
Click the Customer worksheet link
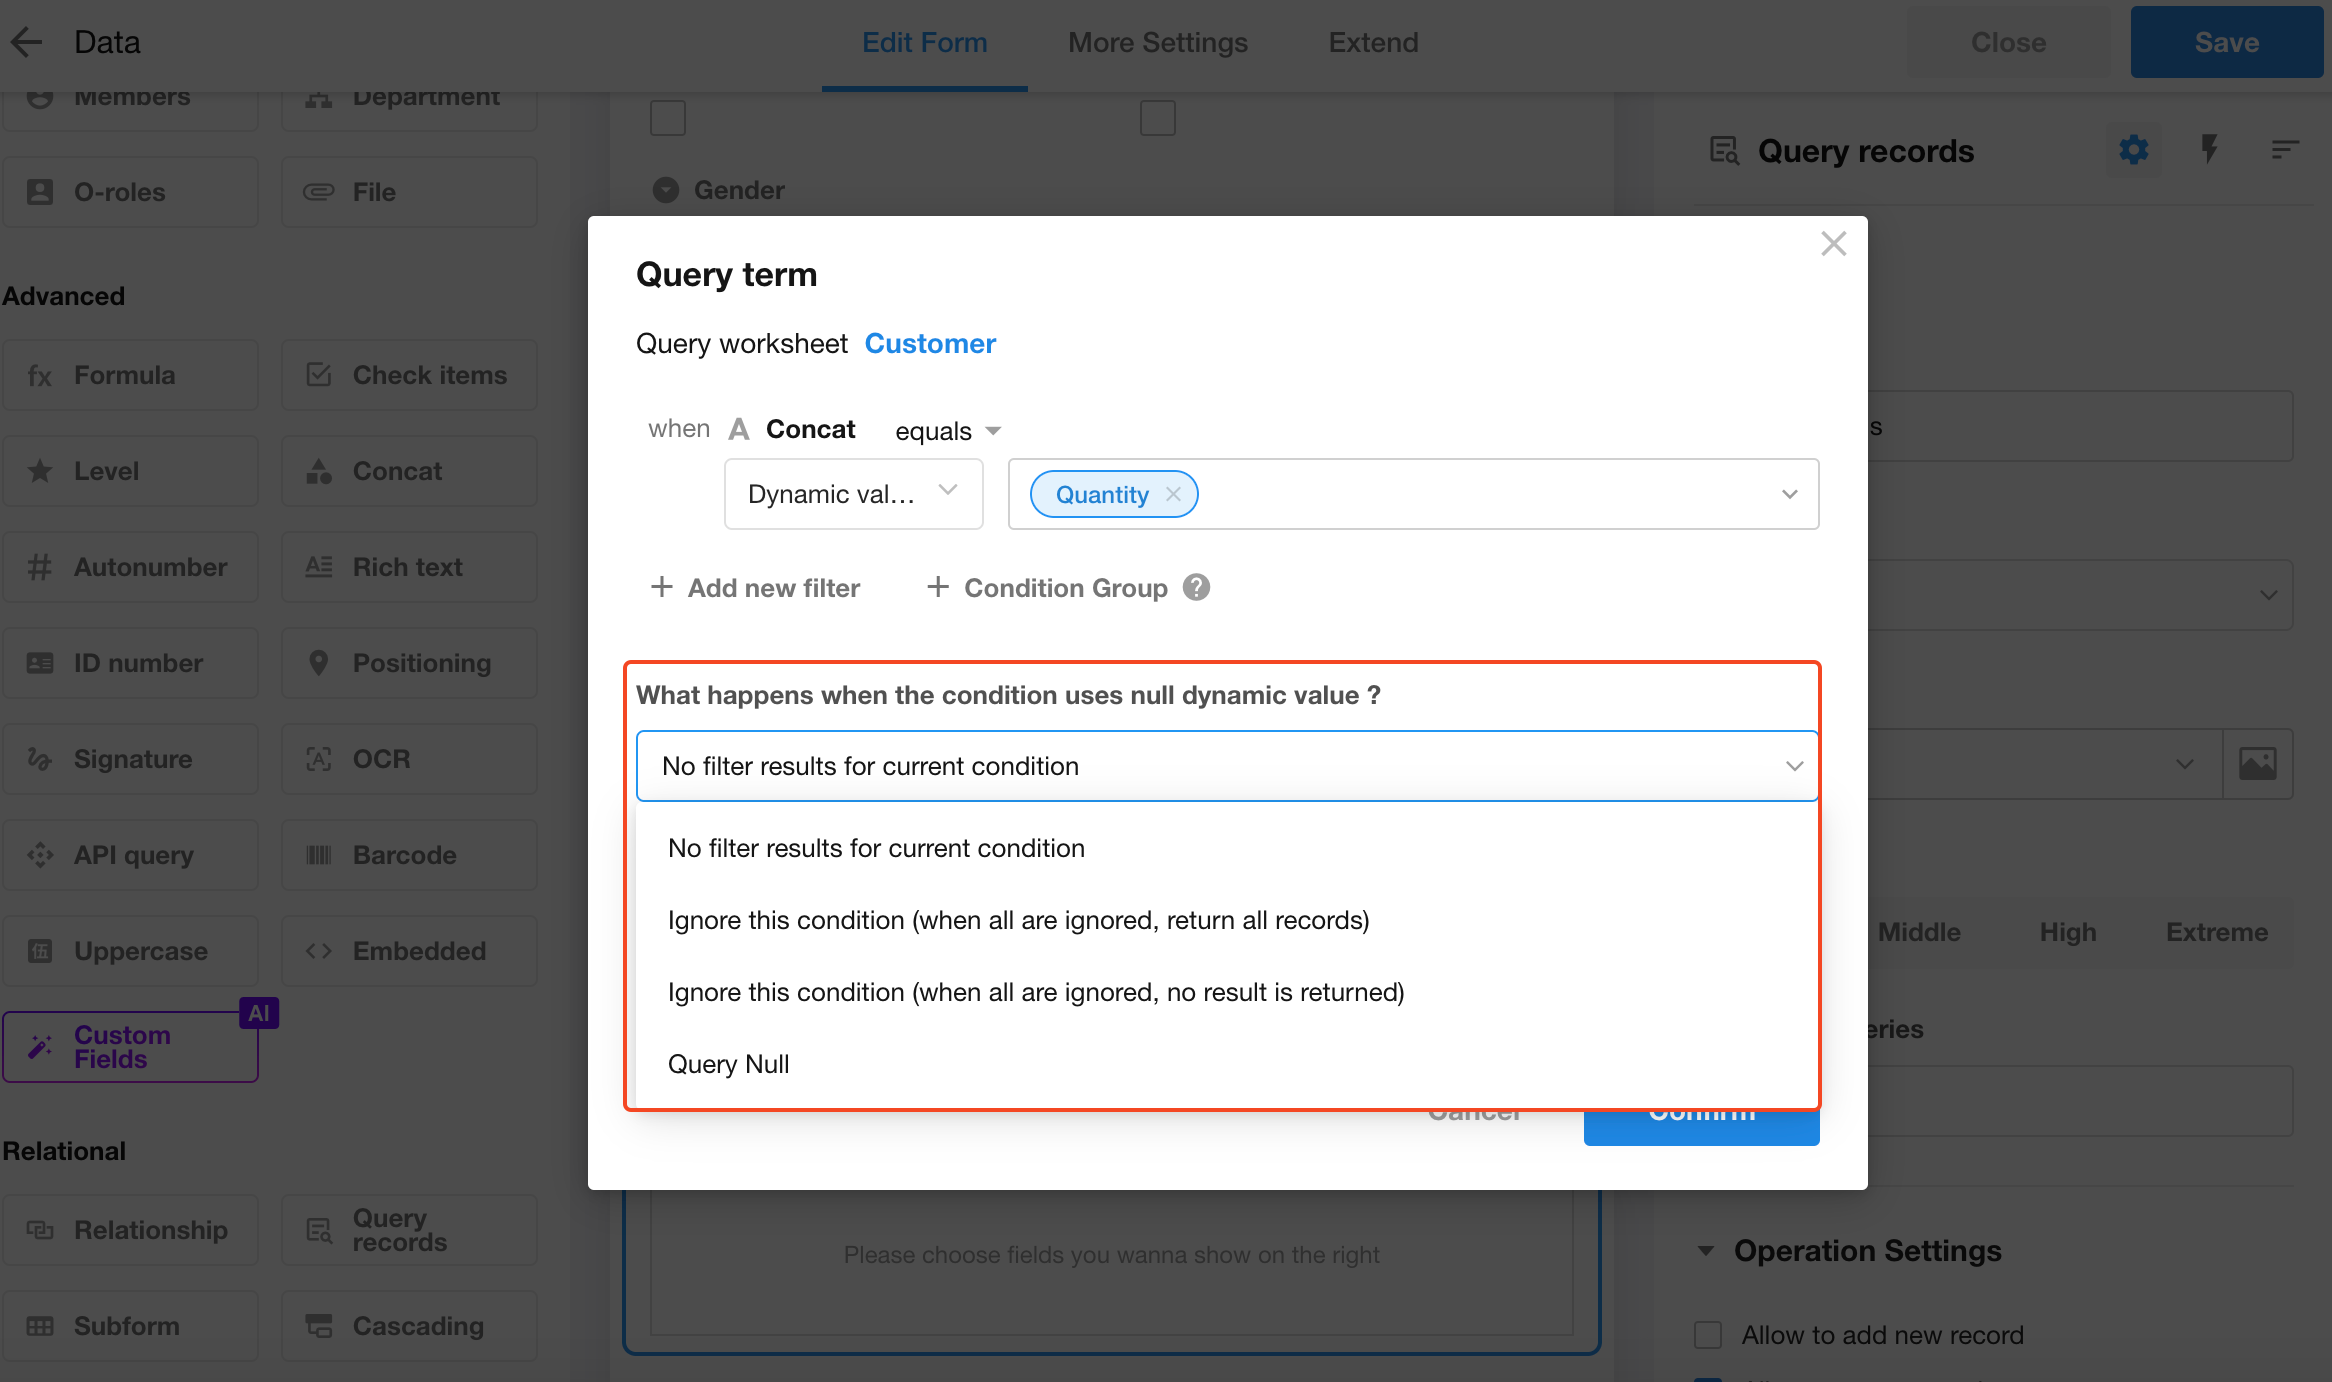click(929, 342)
